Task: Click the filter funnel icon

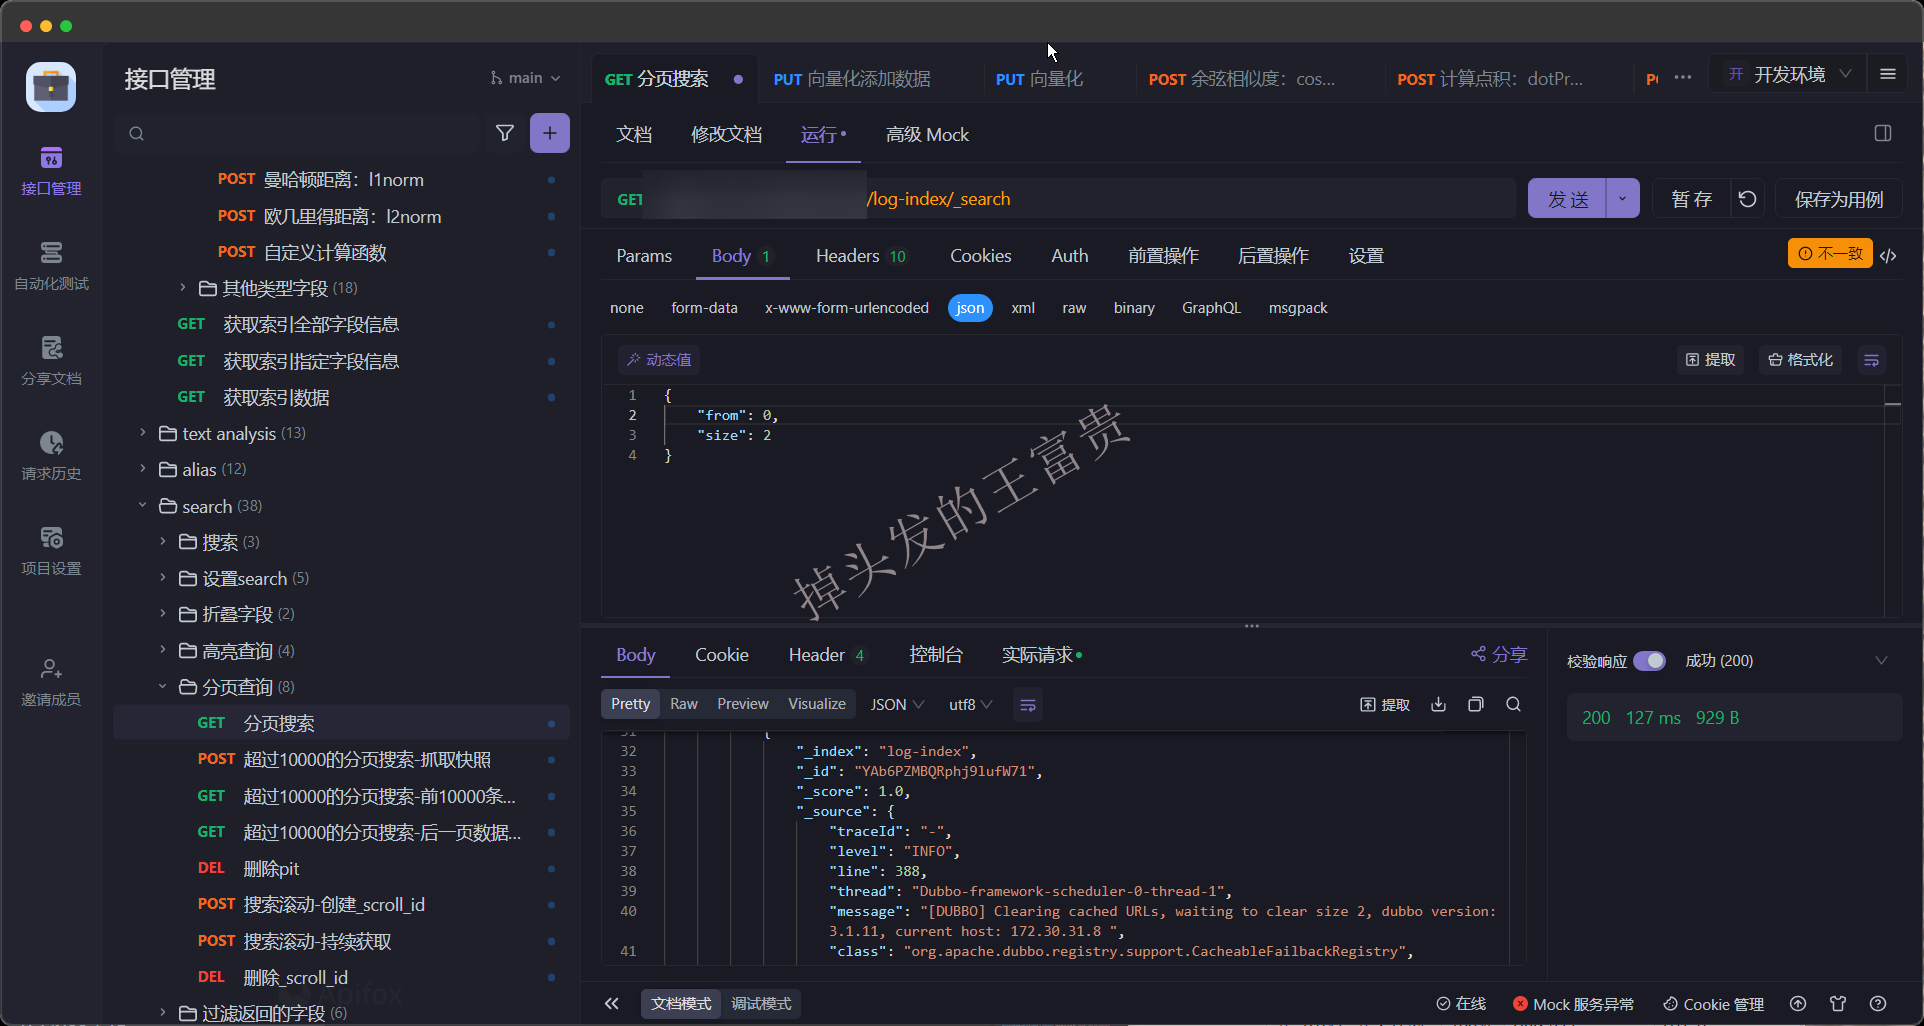Action: click(505, 133)
